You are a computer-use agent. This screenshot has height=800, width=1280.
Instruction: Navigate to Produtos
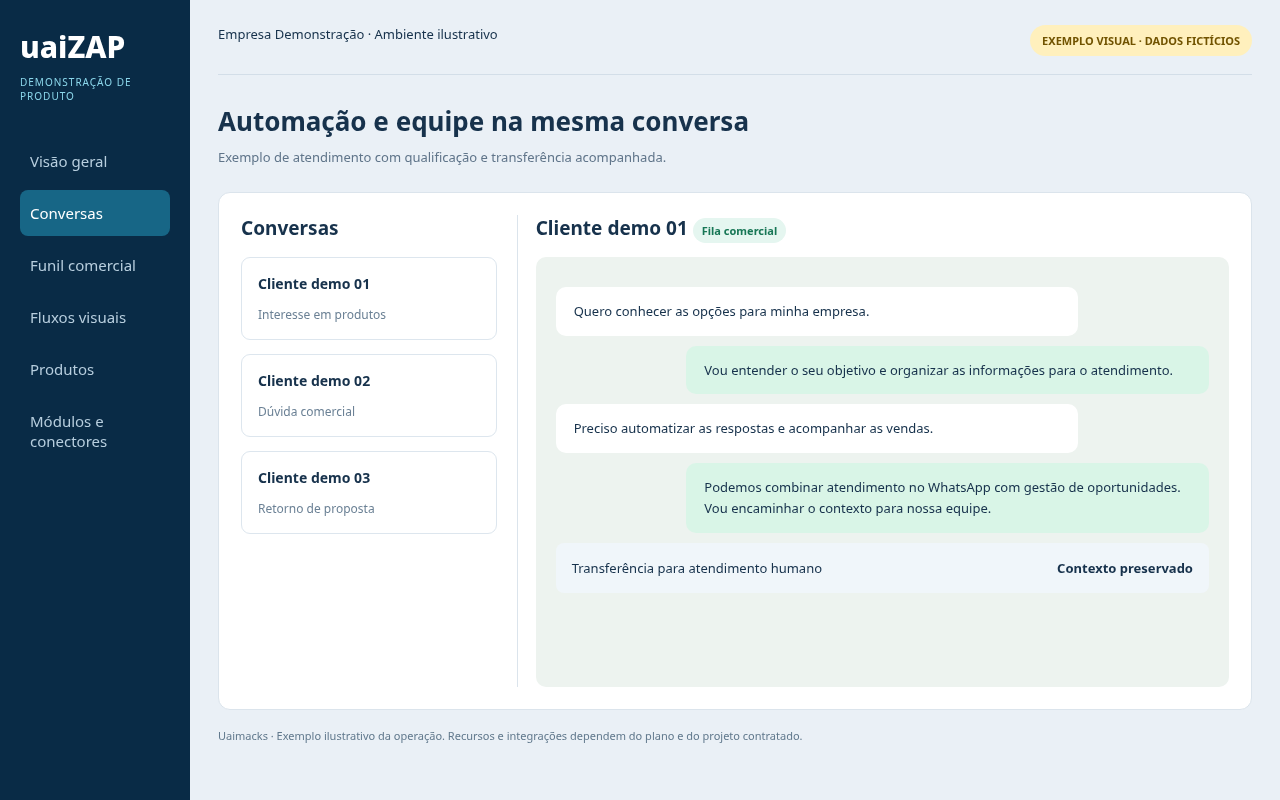coord(95,370)
